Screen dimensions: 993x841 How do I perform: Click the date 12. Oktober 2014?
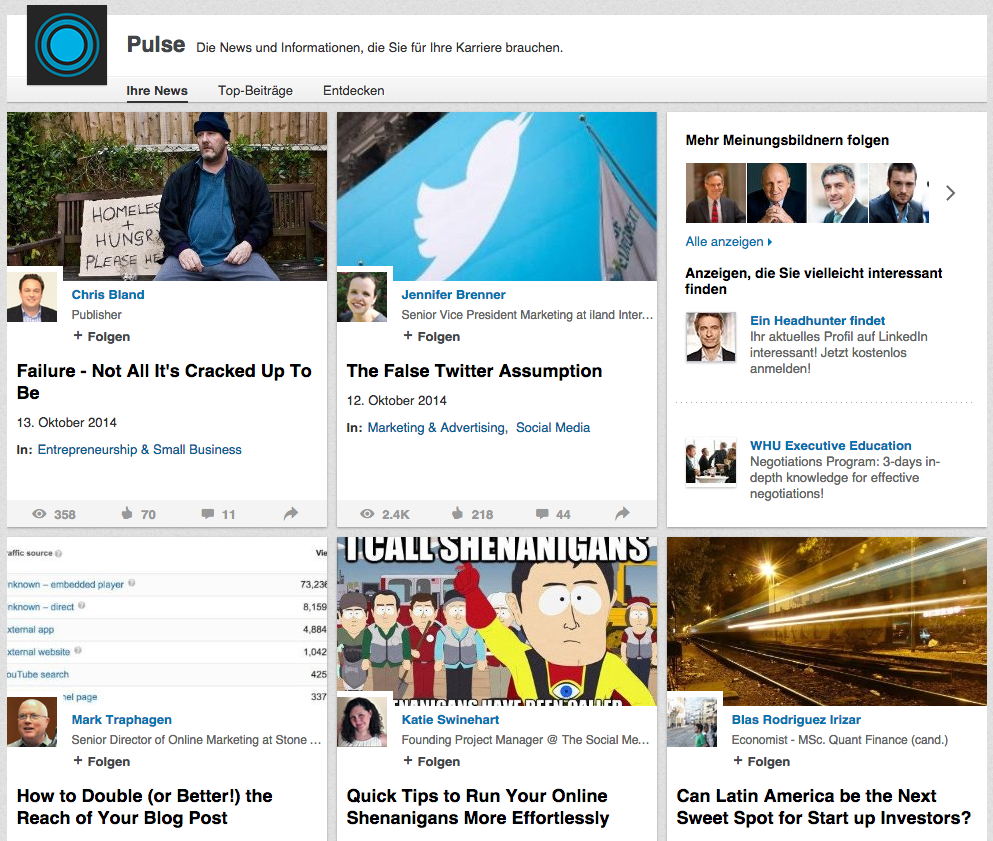coord(396,400)
